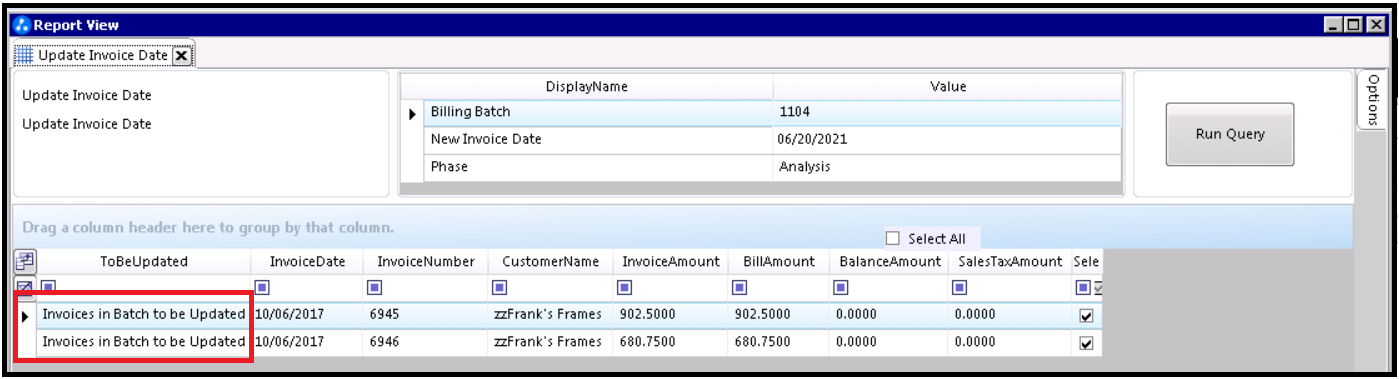Open filter operator icon under Sele column
This screenshot has height=379, width=1399.
tap(1083, 288)
